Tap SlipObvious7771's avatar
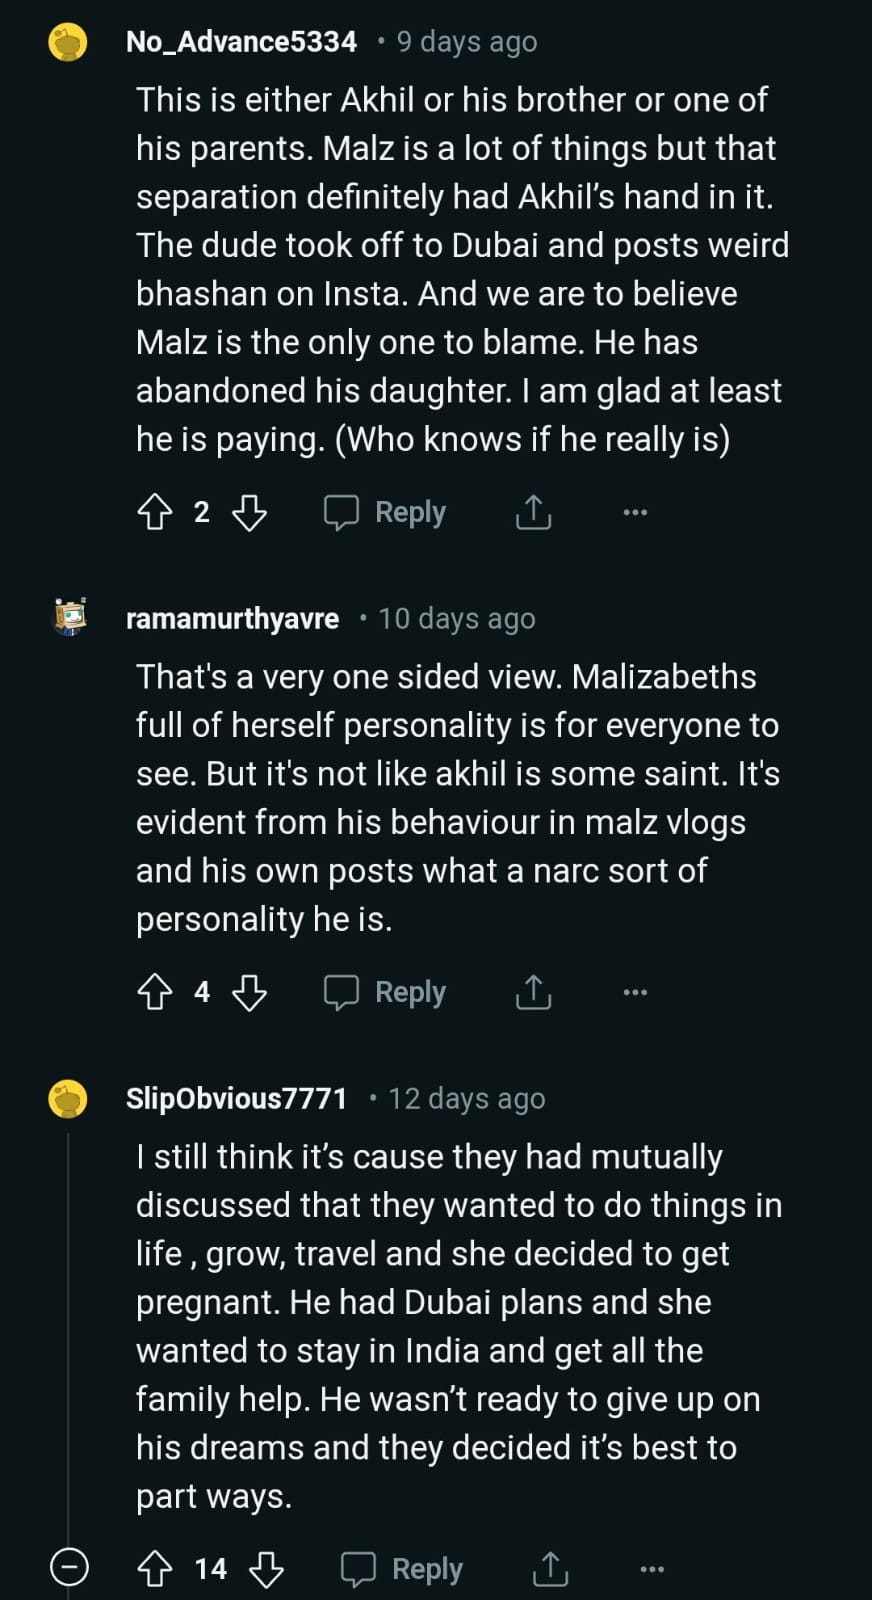This screenshot has width=872, height=1600. click(69, 1099)
